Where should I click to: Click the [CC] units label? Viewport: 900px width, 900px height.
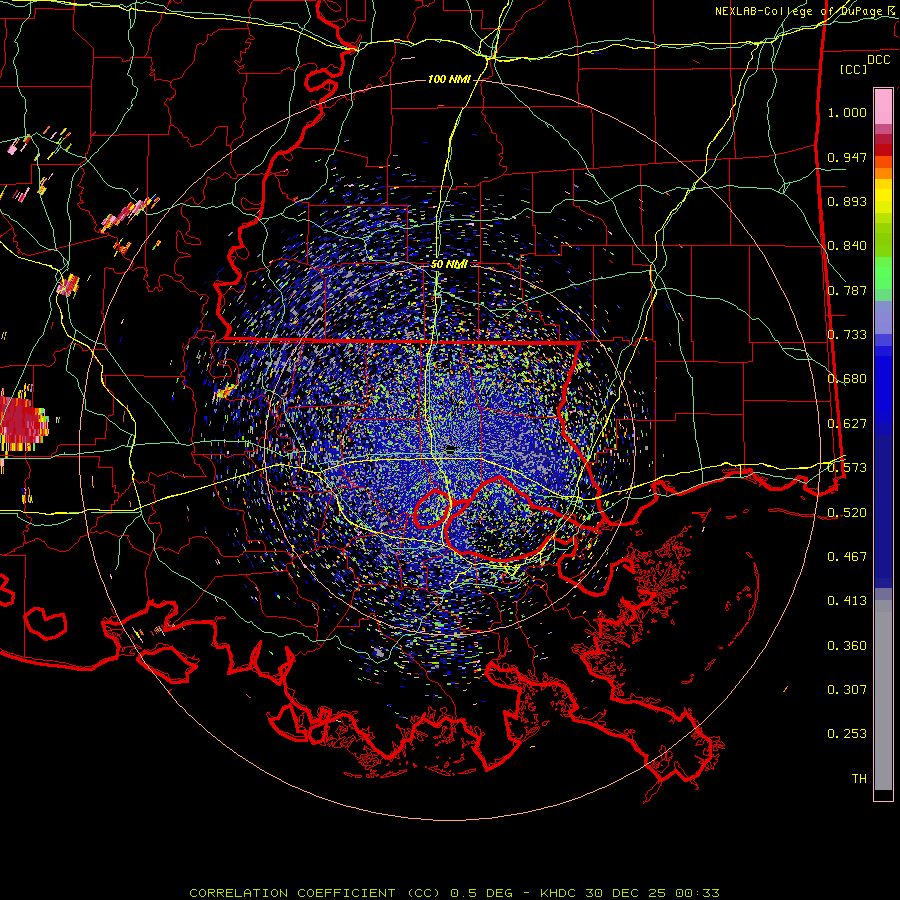(x=854, y=69)
